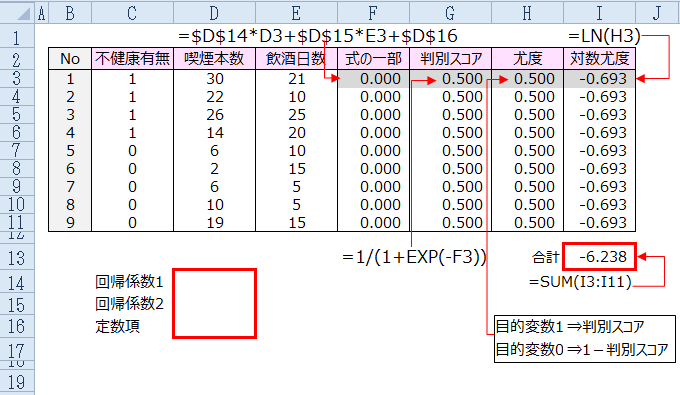Select cell with 飲酒日数 value 25
680x395 pixels.
296,114
